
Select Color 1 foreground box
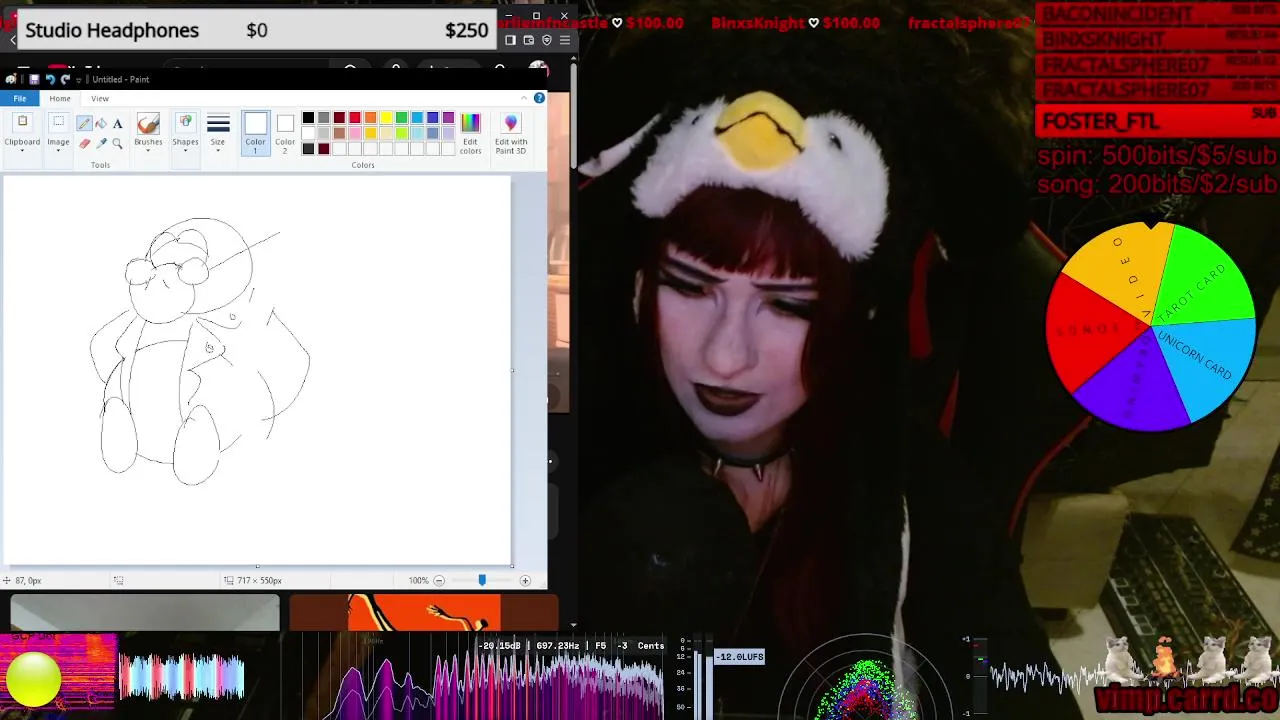pos(255,133)
